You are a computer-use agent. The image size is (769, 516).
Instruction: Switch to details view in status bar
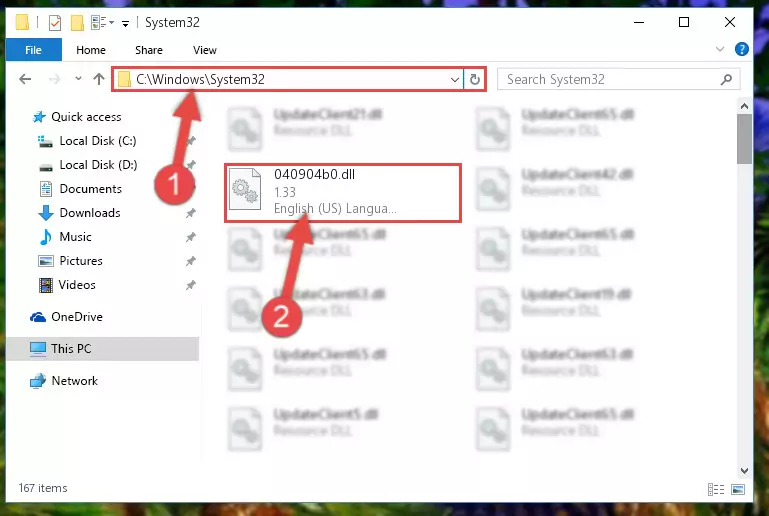point(716,489)
